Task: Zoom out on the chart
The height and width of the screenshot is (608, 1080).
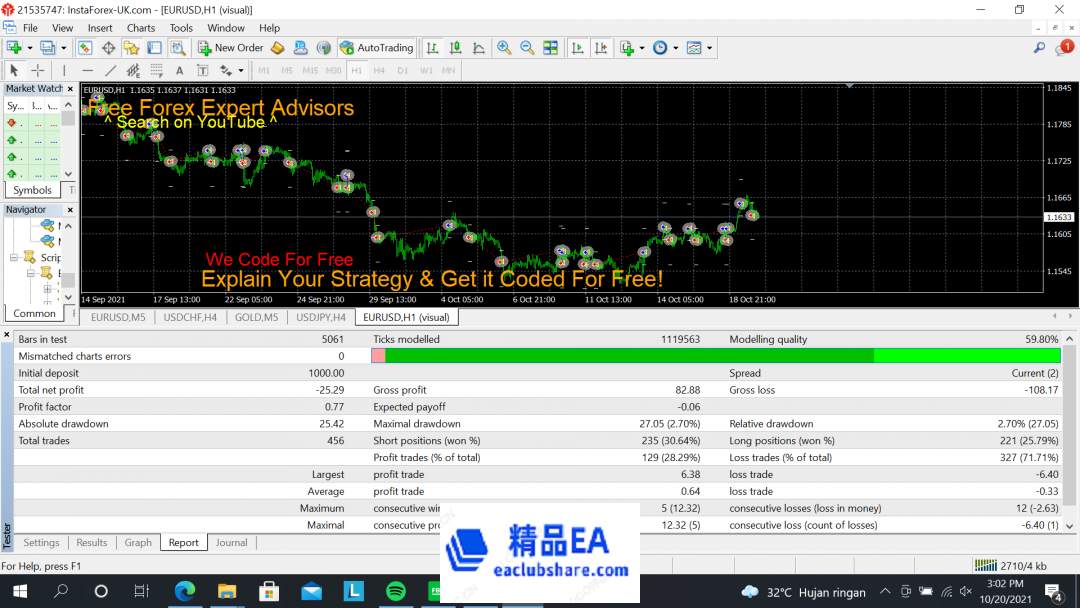Action: coord(527,48)
